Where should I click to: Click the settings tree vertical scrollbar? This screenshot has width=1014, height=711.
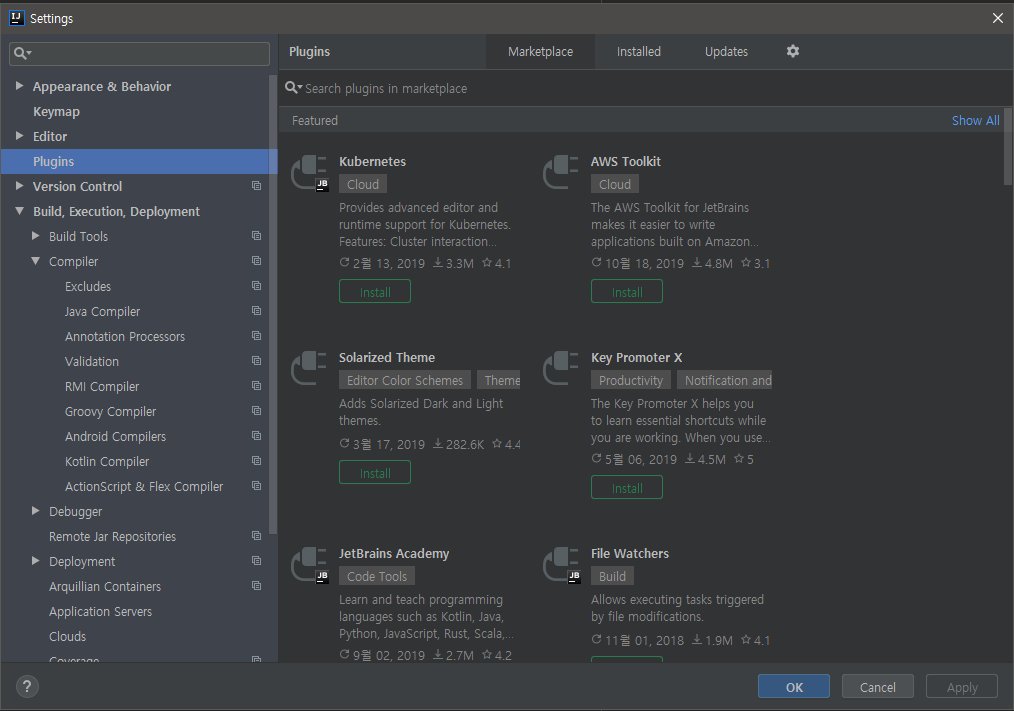pos(273,304)
